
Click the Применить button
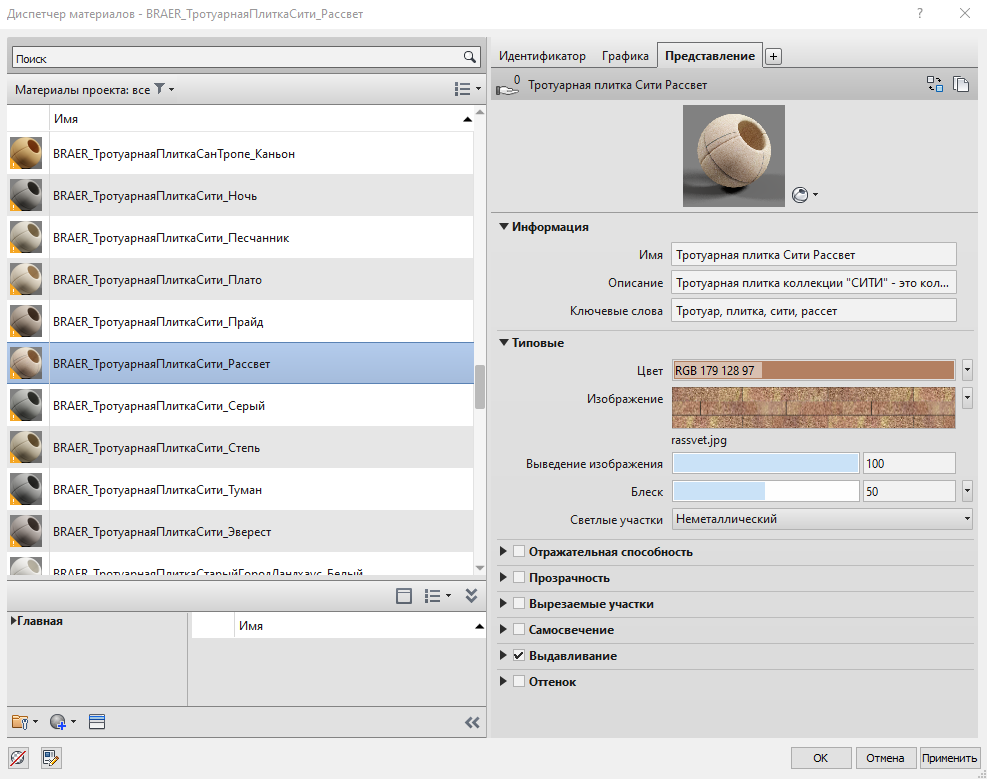point(949,758)
